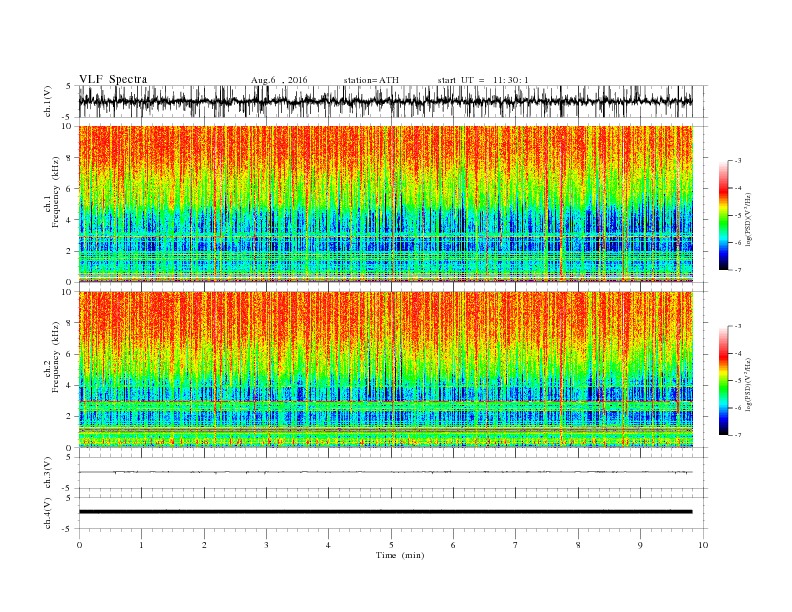Click inside the ch.1 spectrogram panel
792x612 pixels.
[x=385, y=204]
